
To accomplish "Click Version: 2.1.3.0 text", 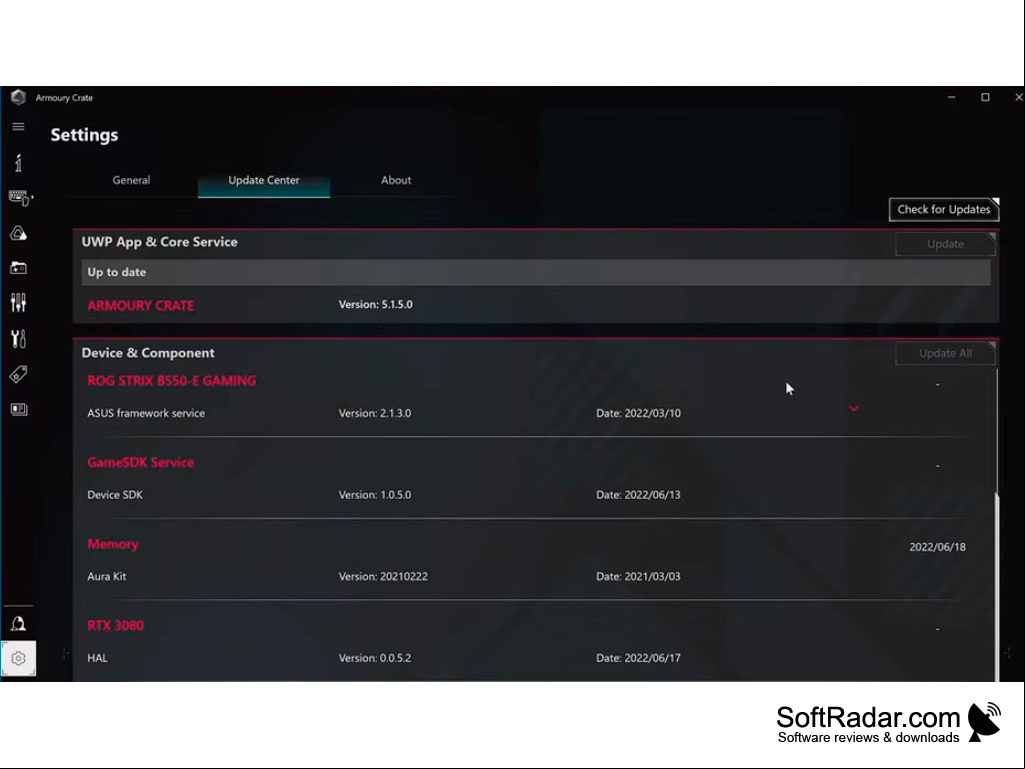I will pos(375,413).
